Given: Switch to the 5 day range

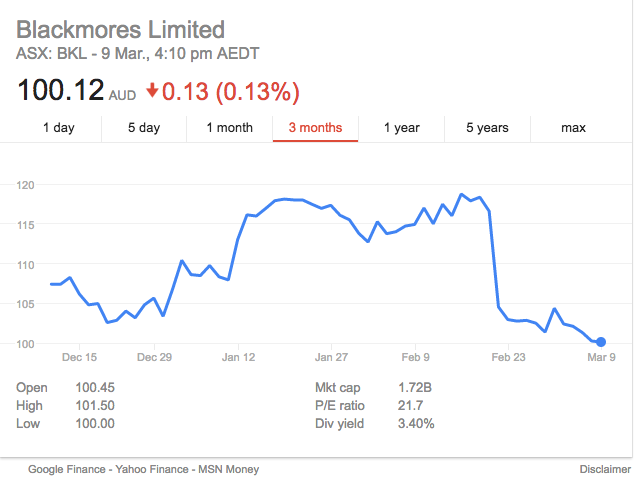Looking at the screenshot, I should point(144,128).
